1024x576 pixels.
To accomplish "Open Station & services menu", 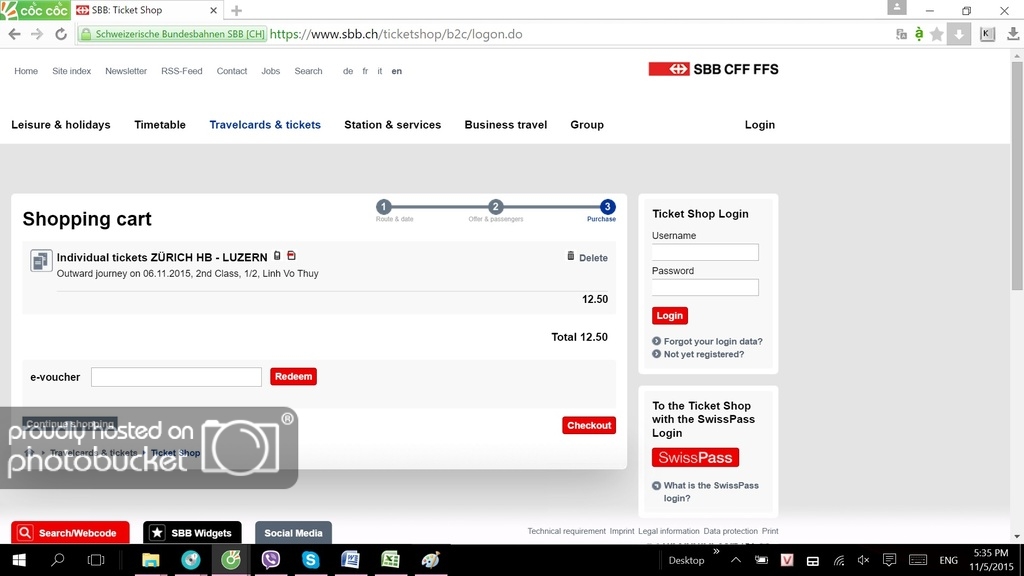I will tap(392, 125).
